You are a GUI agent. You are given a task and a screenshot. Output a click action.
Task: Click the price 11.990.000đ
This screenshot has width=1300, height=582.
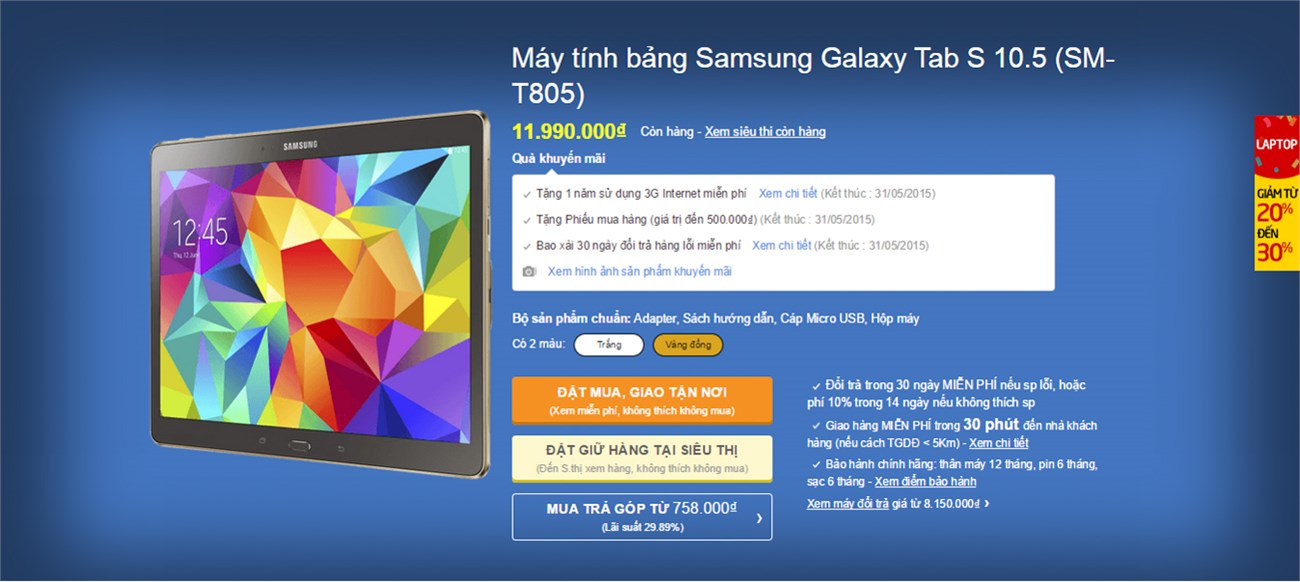(x=569, y=131)
